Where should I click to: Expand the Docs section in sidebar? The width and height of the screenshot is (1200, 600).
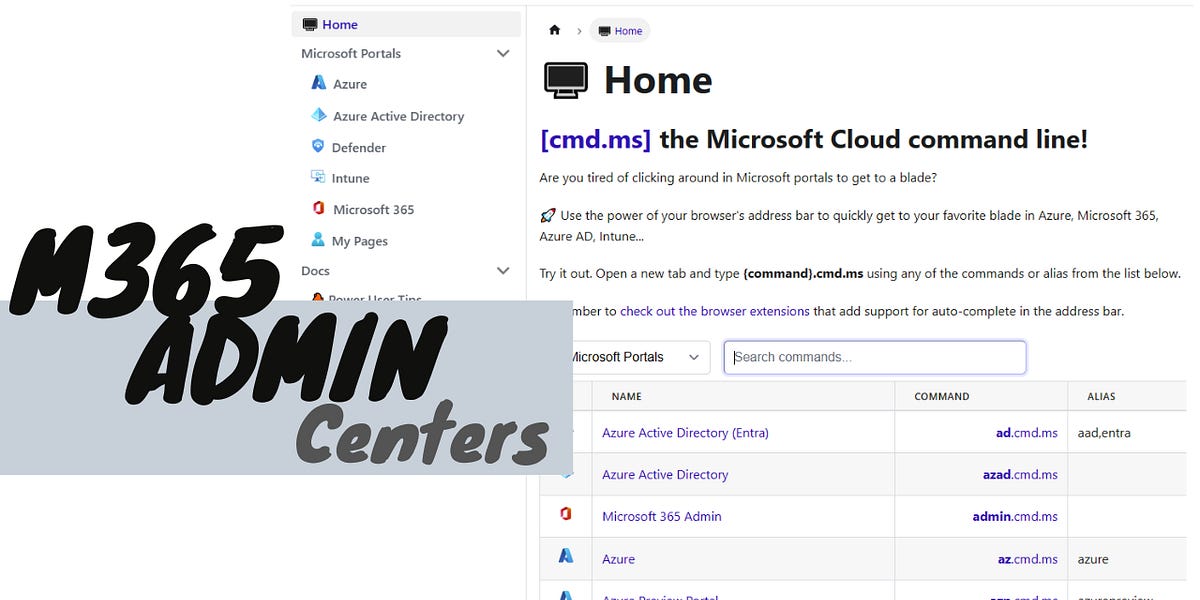503,270
